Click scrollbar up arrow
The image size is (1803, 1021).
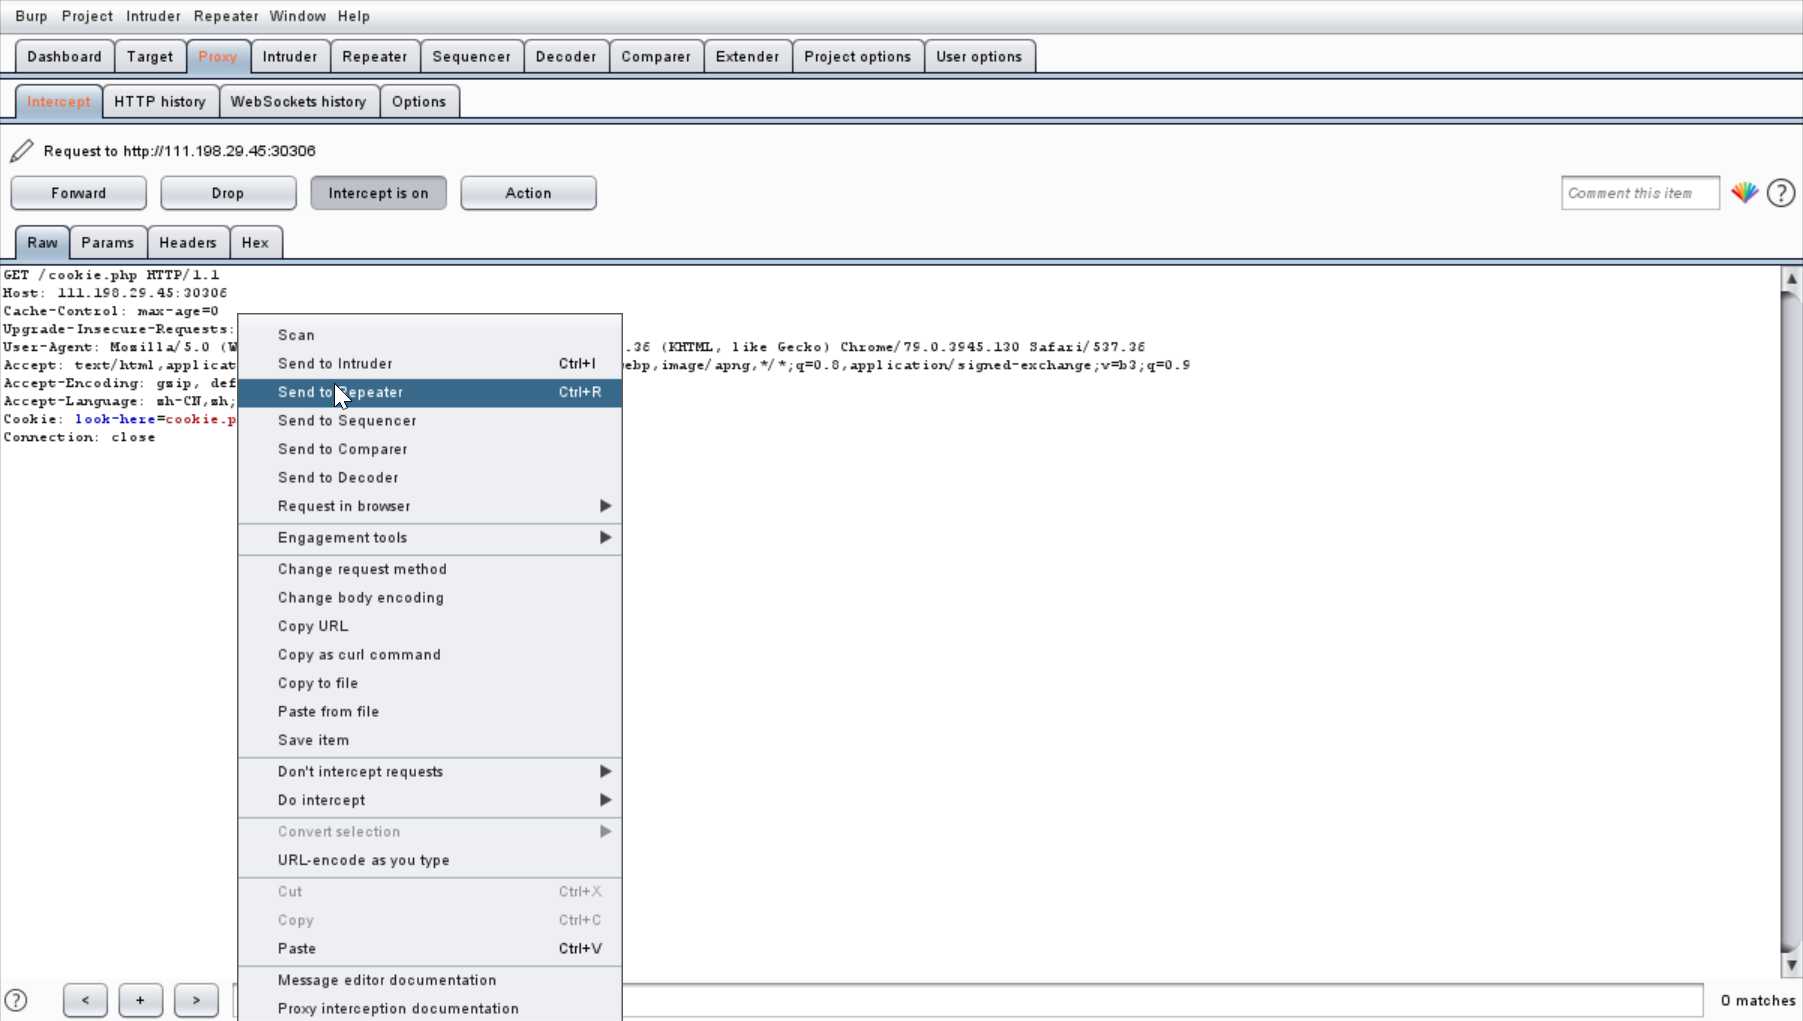(x=1791, y=279)
